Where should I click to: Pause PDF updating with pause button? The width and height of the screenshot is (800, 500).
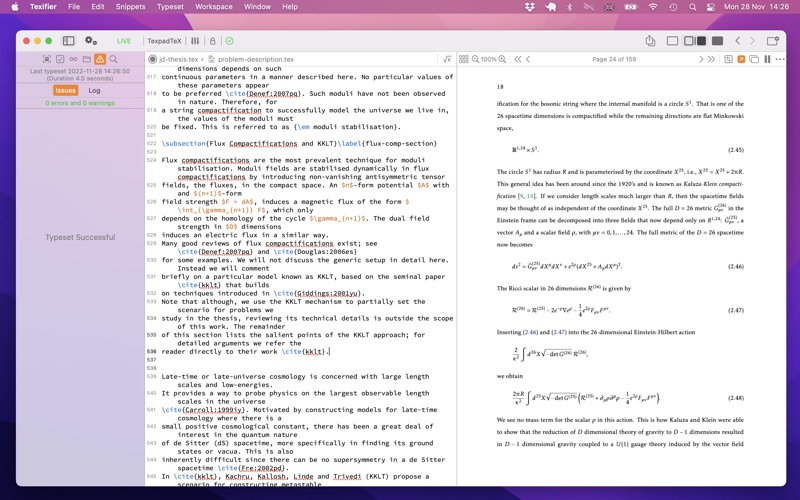pyautogui.click(x=767, y=59)
